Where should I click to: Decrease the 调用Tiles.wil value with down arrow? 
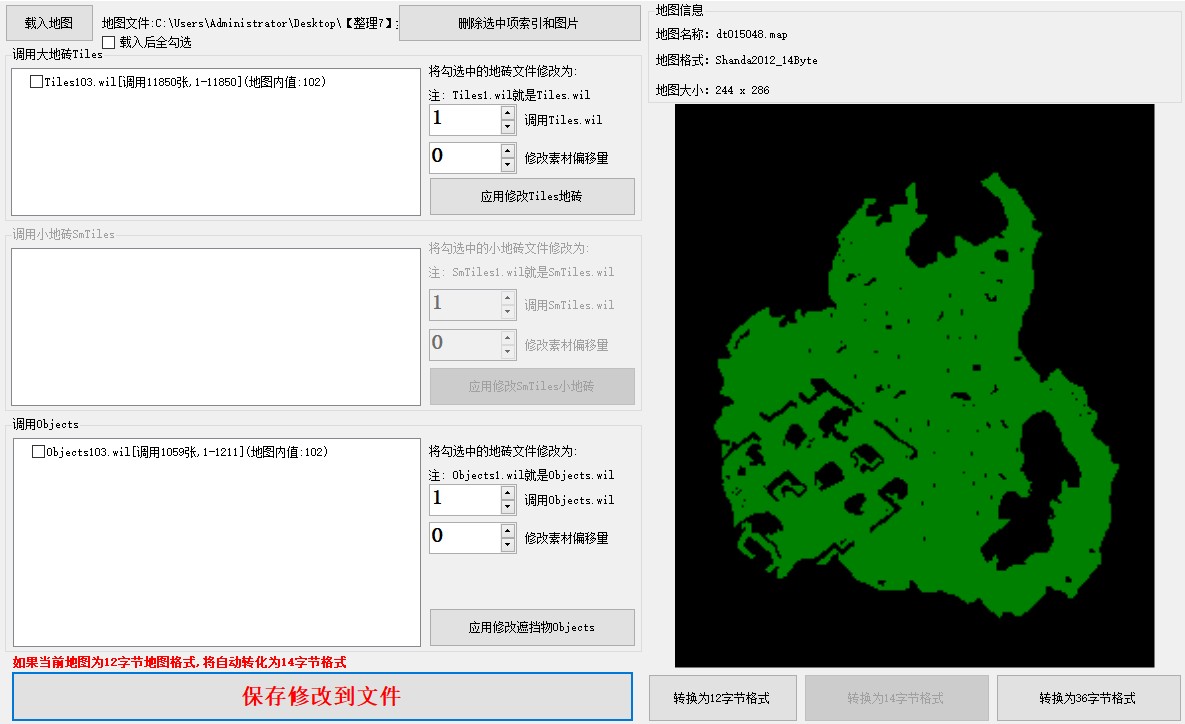tap(508, 127)
